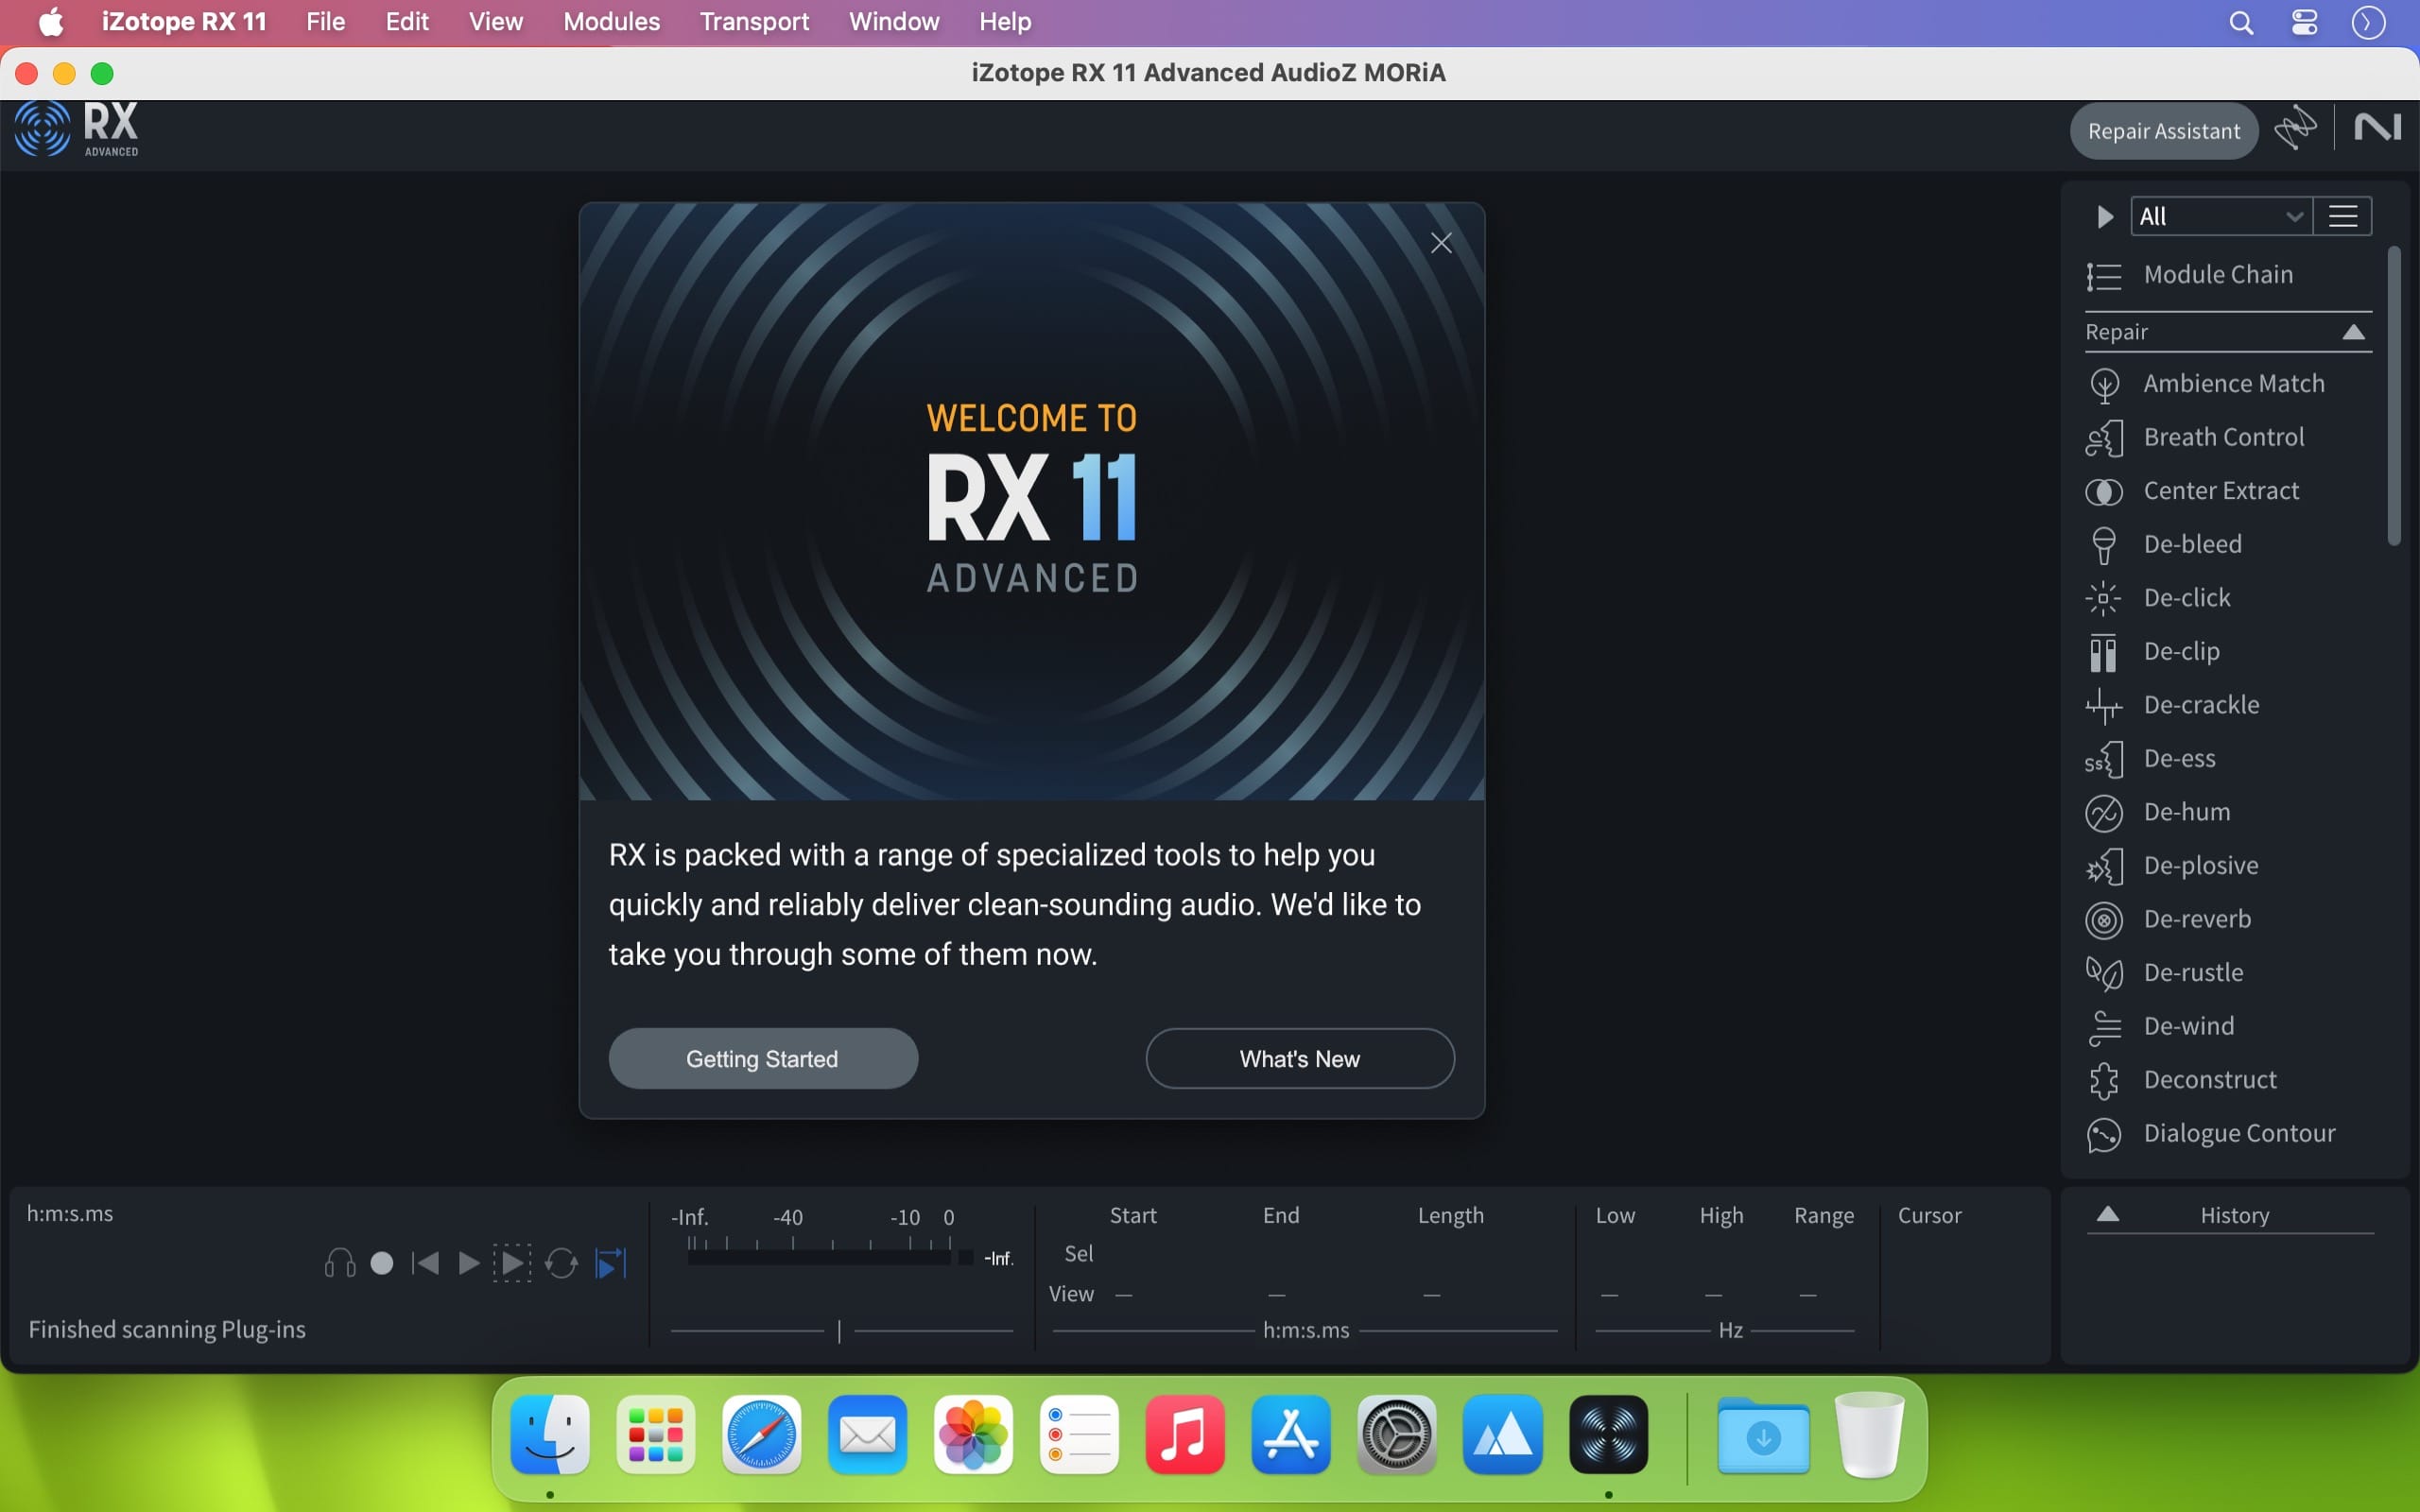Viewport: 2420px width, 1512px height.
Task: Open the Apple menu
Action: tap(50, 22)
